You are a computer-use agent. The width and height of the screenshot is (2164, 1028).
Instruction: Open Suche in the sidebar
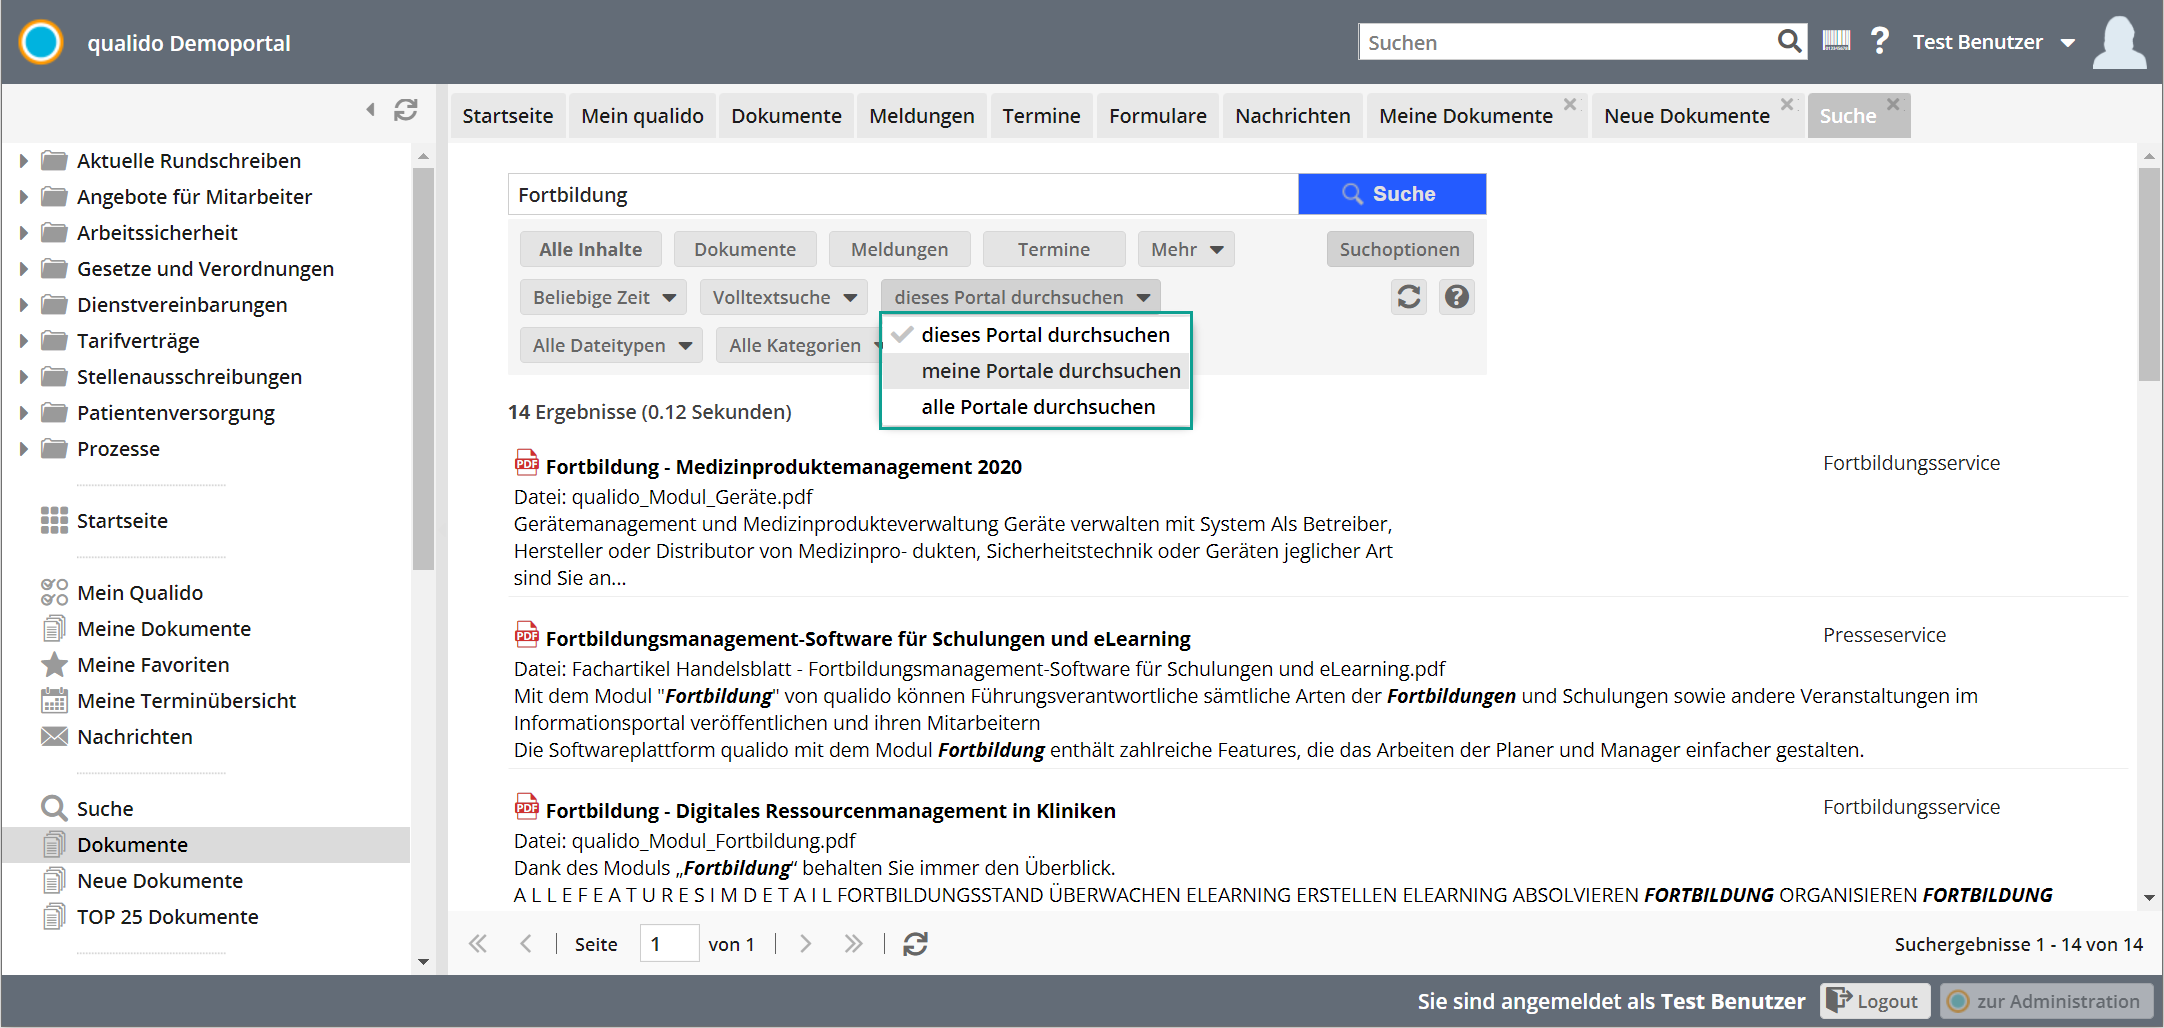pyautogui.click(x=87, y=809)
